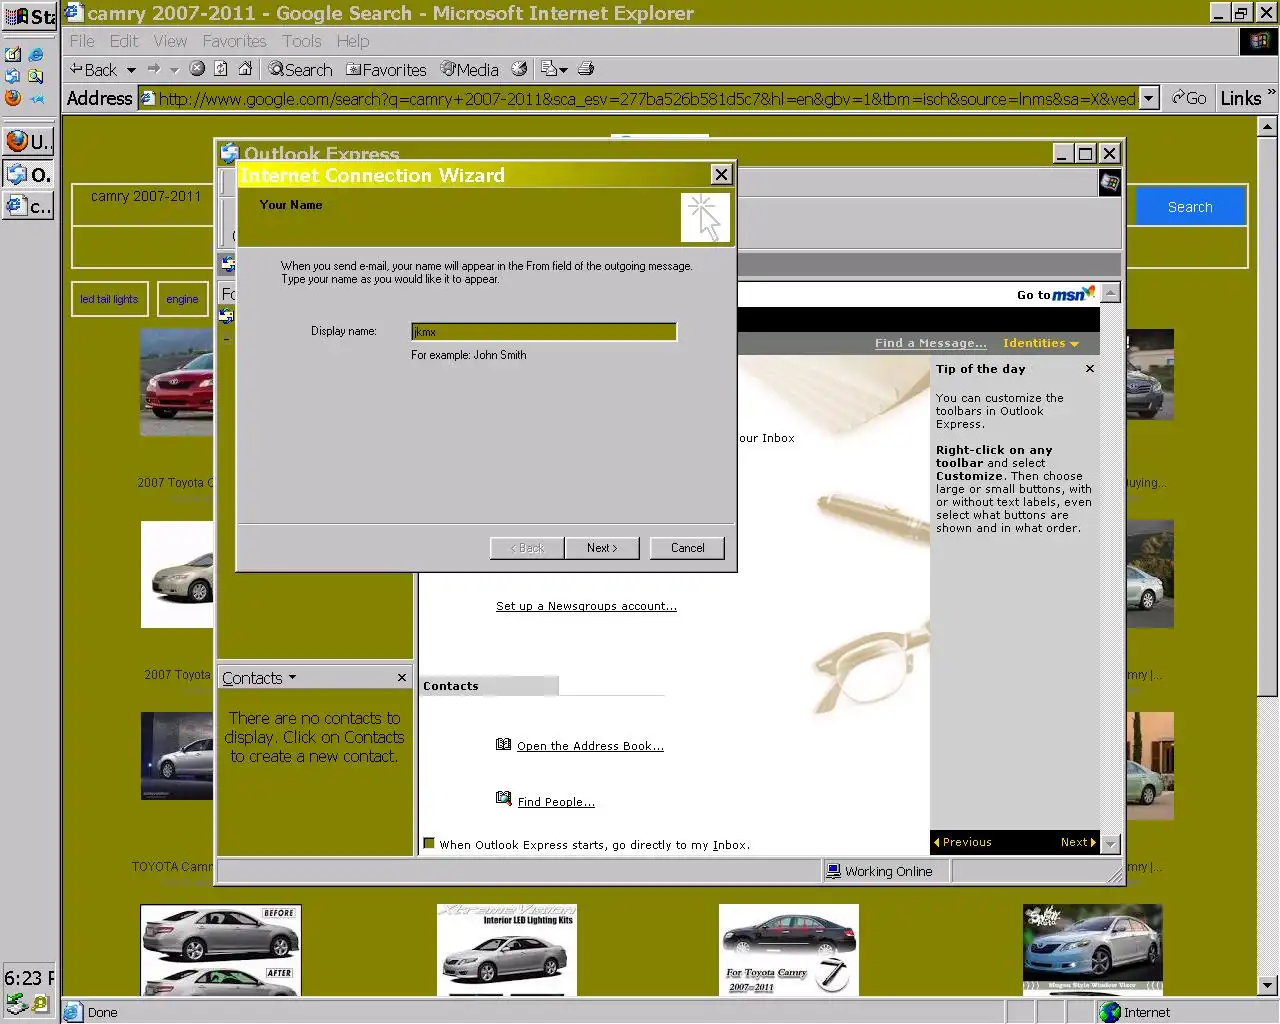Click the Show Desktop quick launch icon
This screenshot has height=1024, width=1280.
(13, 54)
